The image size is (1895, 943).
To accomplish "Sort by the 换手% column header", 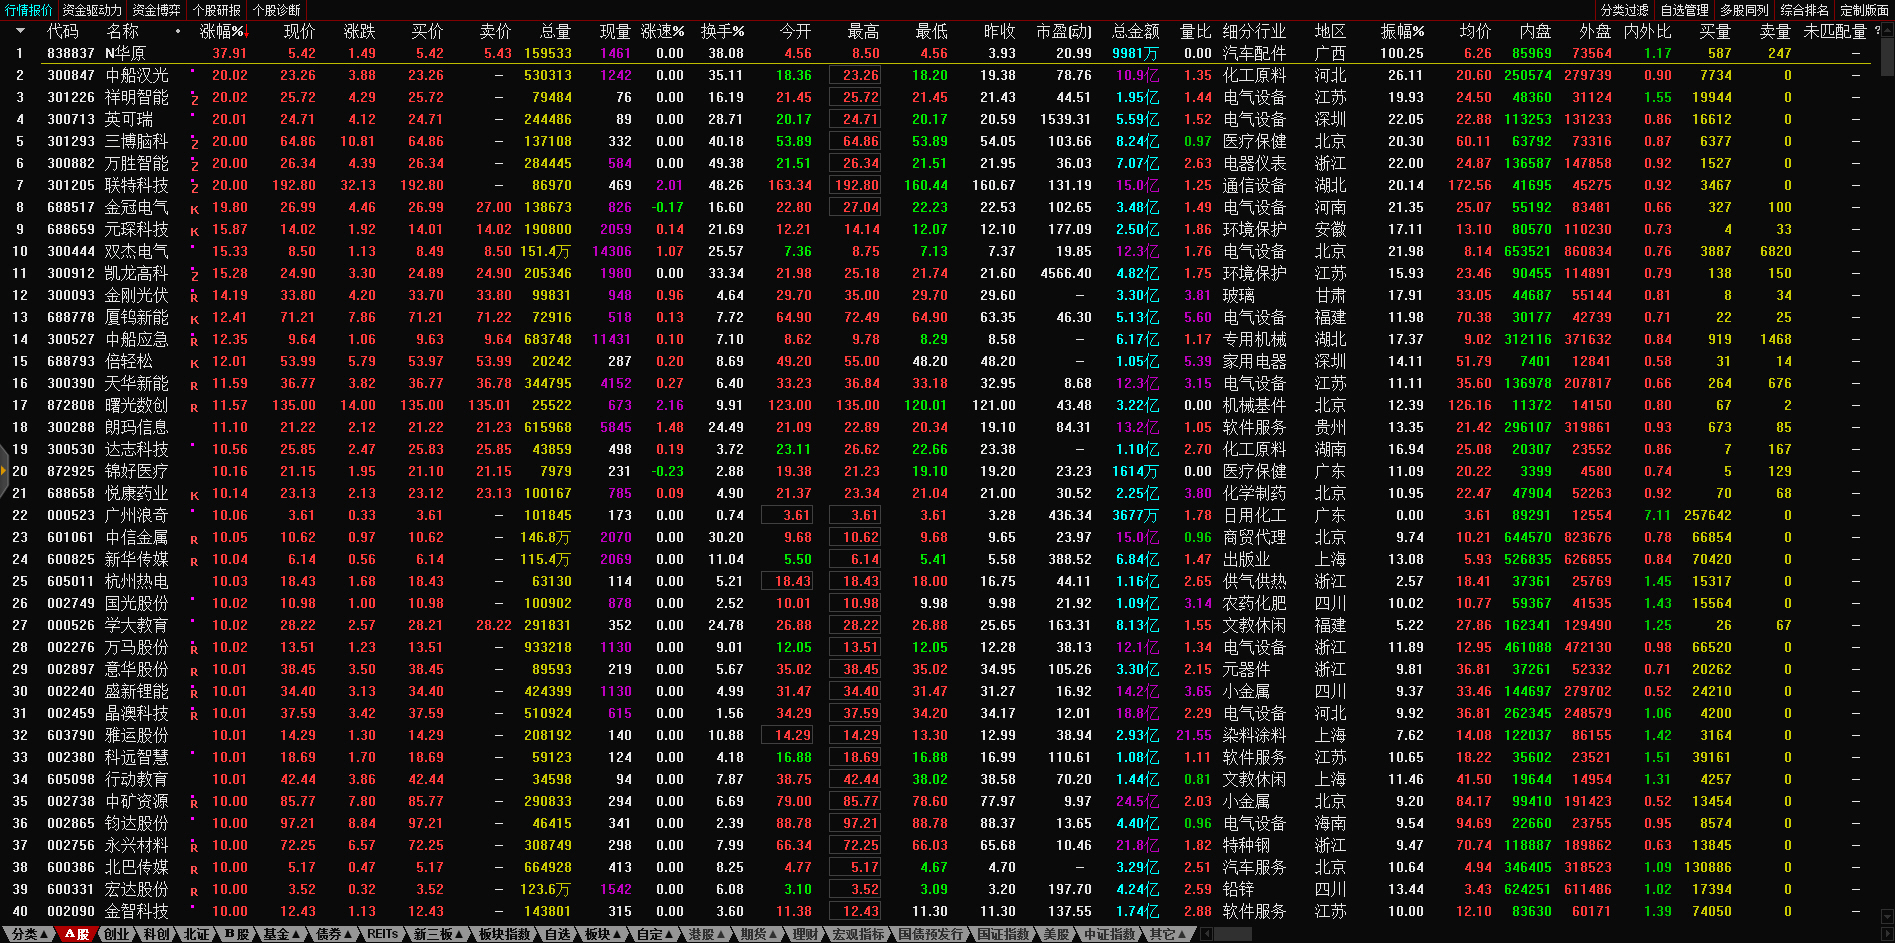I will point(722,31).
